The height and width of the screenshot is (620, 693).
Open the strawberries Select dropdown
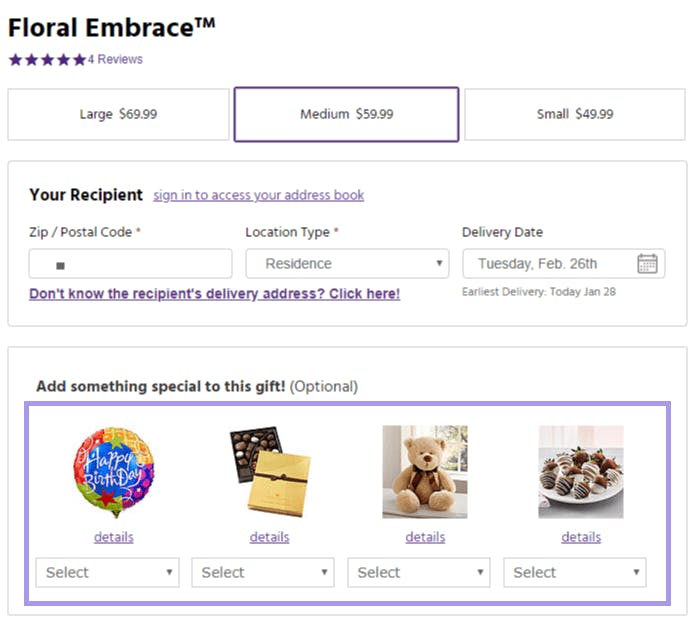coord(575,572)
